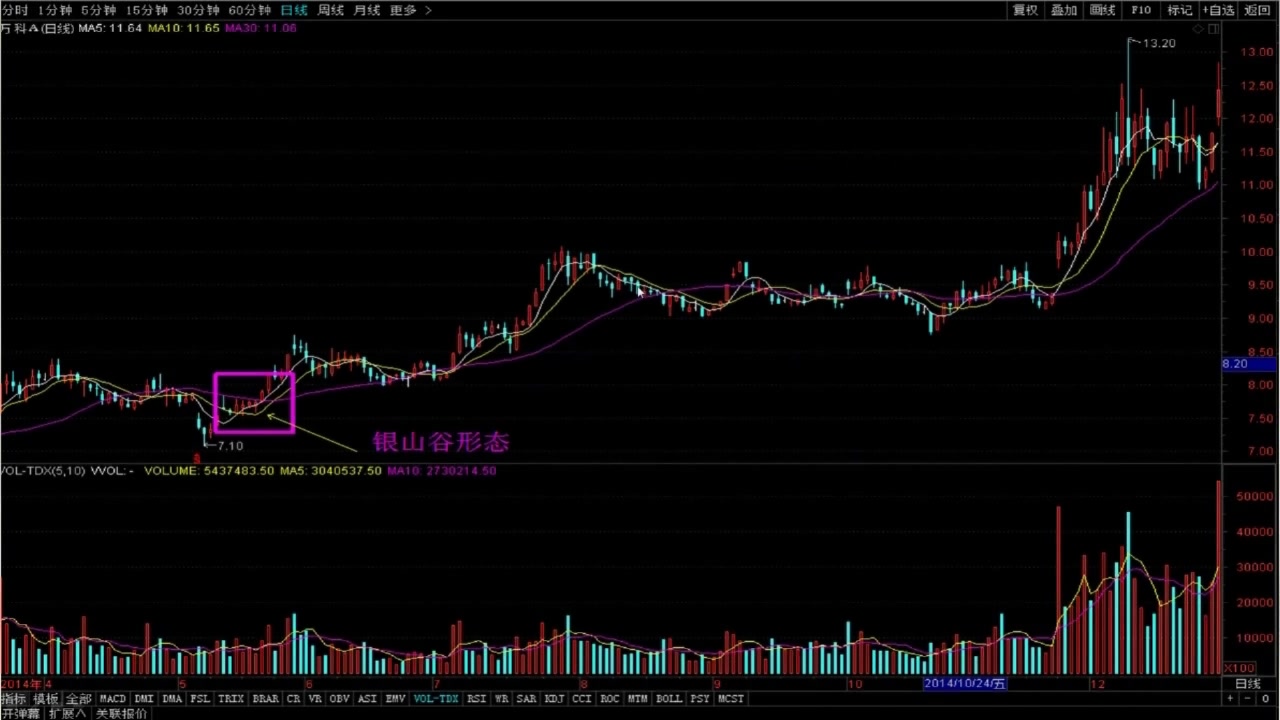Expand the arrow beside 更多
Screen dimensions: 1280x720
(x=429, y=10)
